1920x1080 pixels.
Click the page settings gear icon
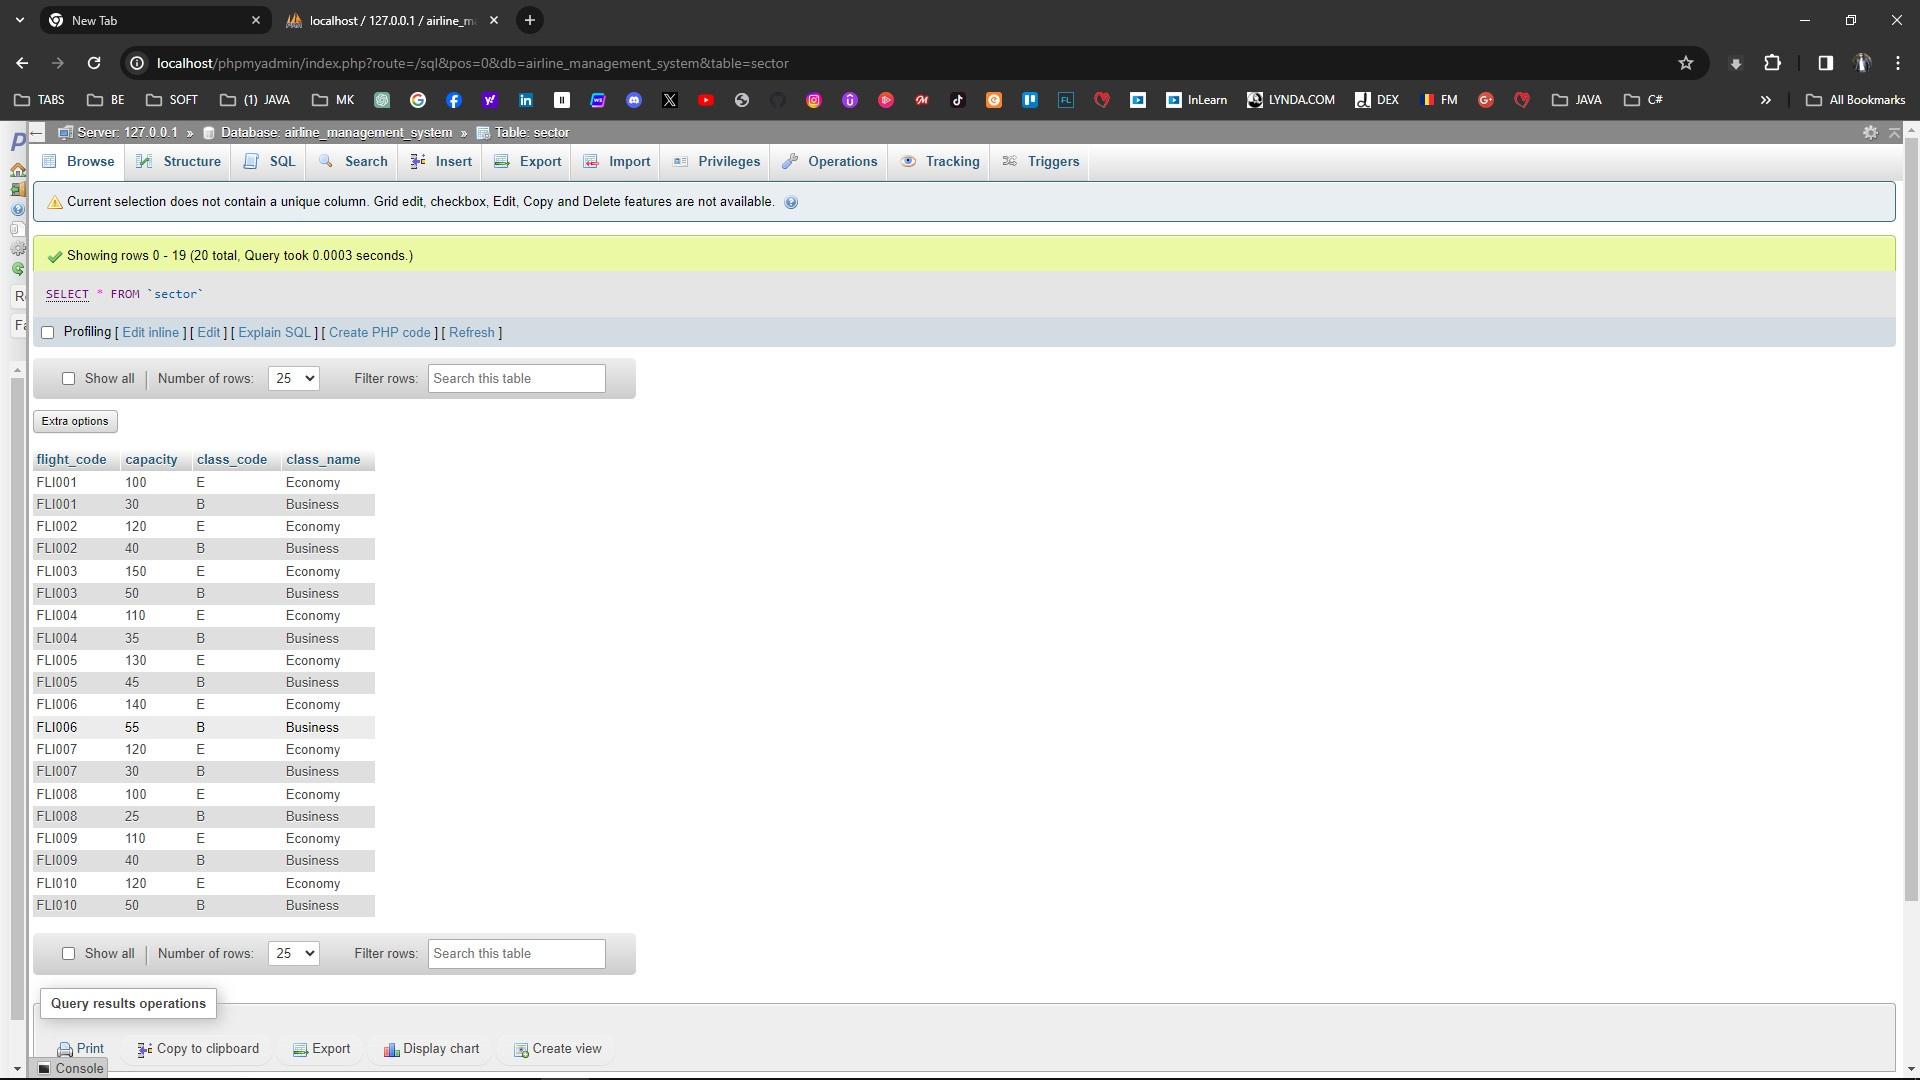coord(1870,133)
